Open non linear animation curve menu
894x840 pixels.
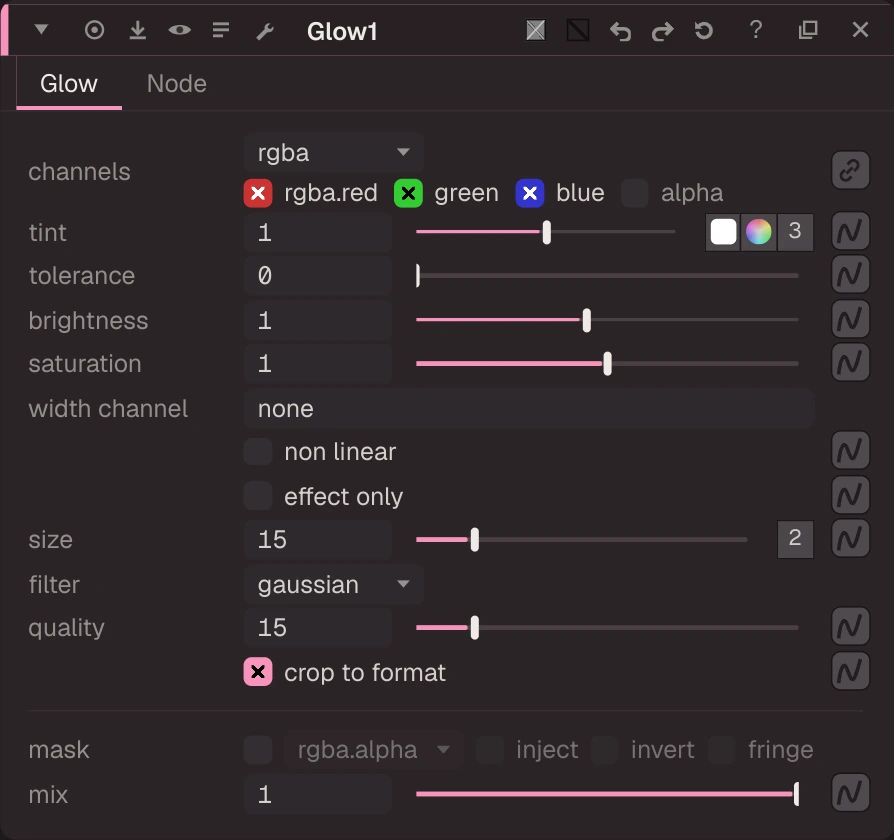pos(850,451)
